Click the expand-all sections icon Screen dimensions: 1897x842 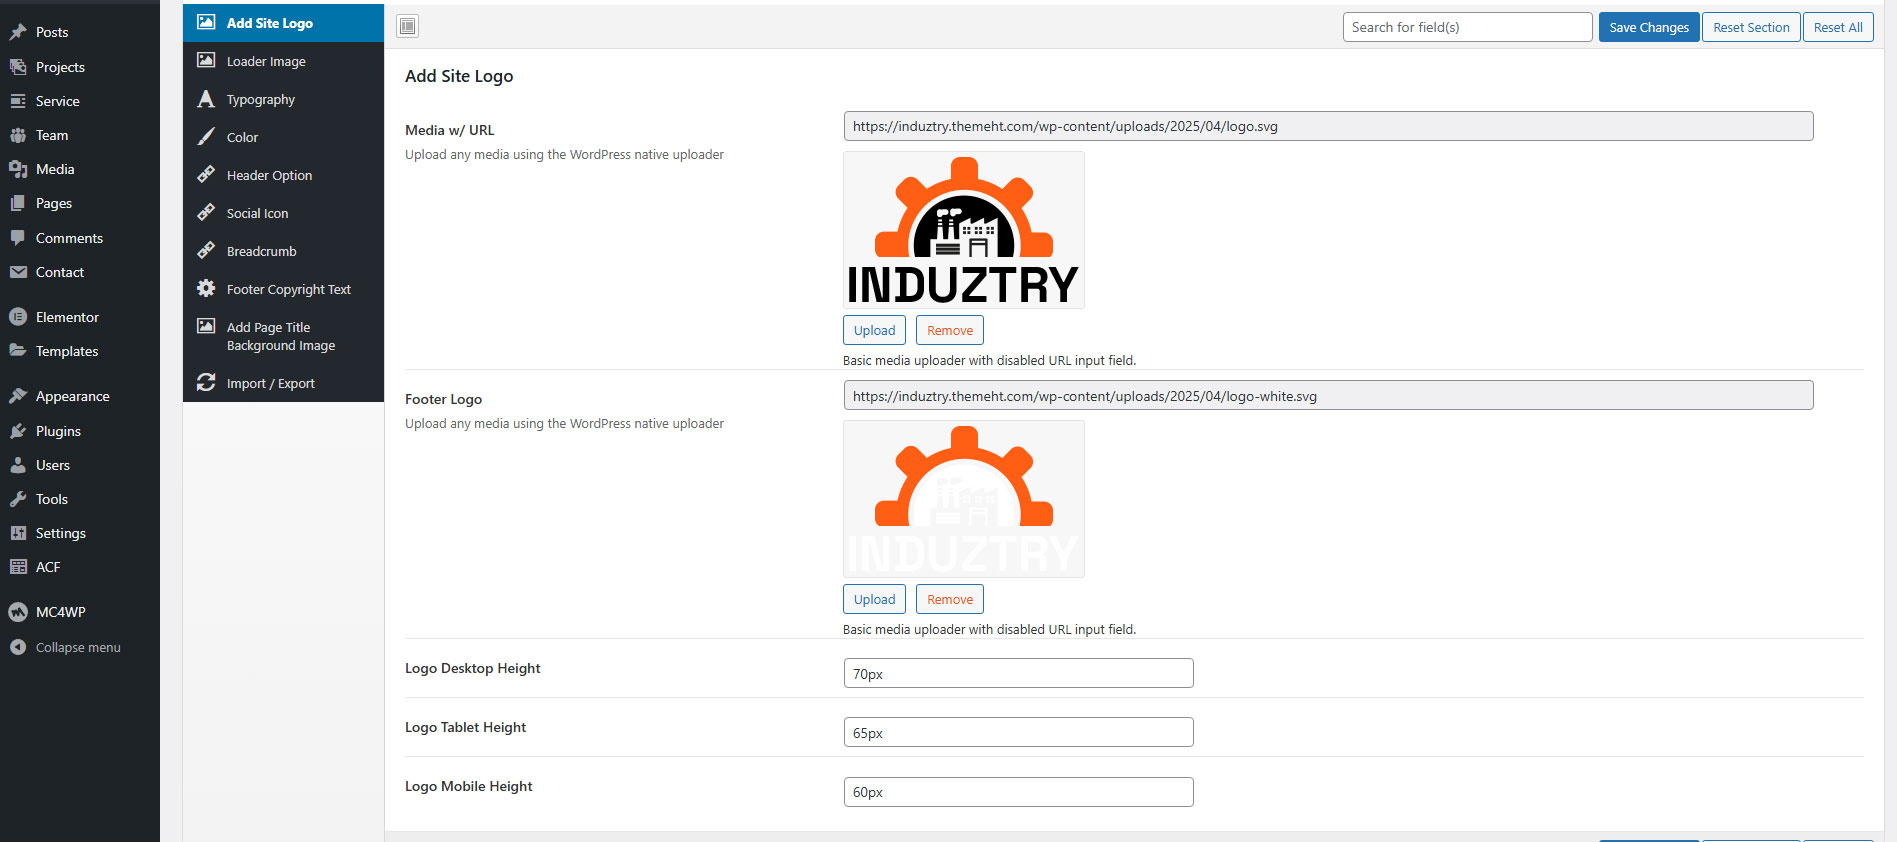407,27
